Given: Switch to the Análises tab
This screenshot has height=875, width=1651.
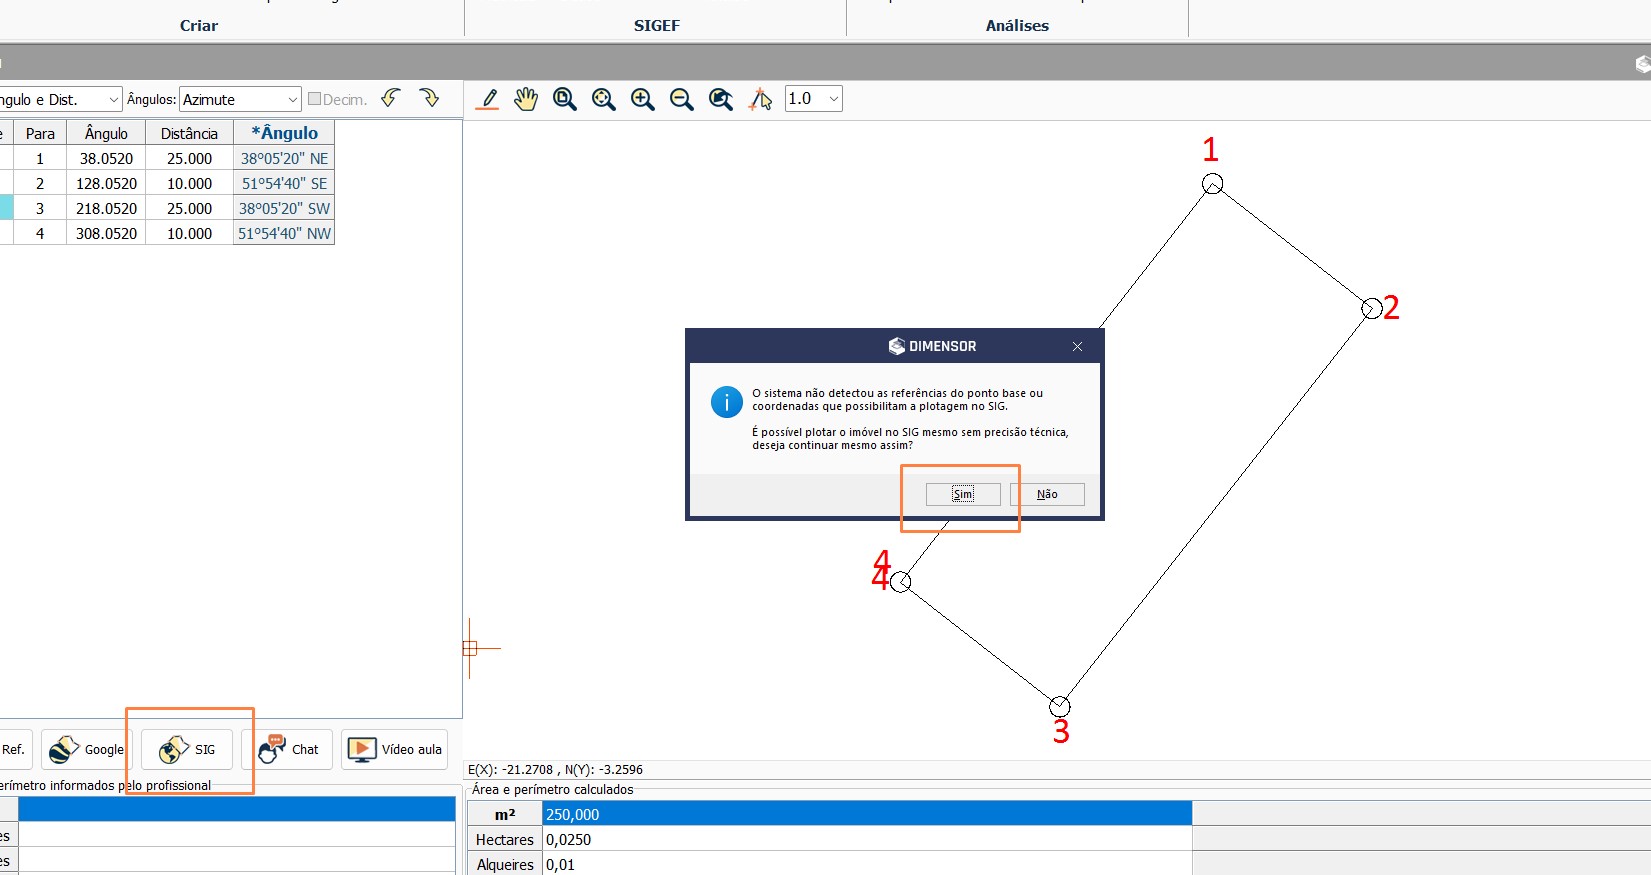Looking at the screenshot, I should 1017,25.
